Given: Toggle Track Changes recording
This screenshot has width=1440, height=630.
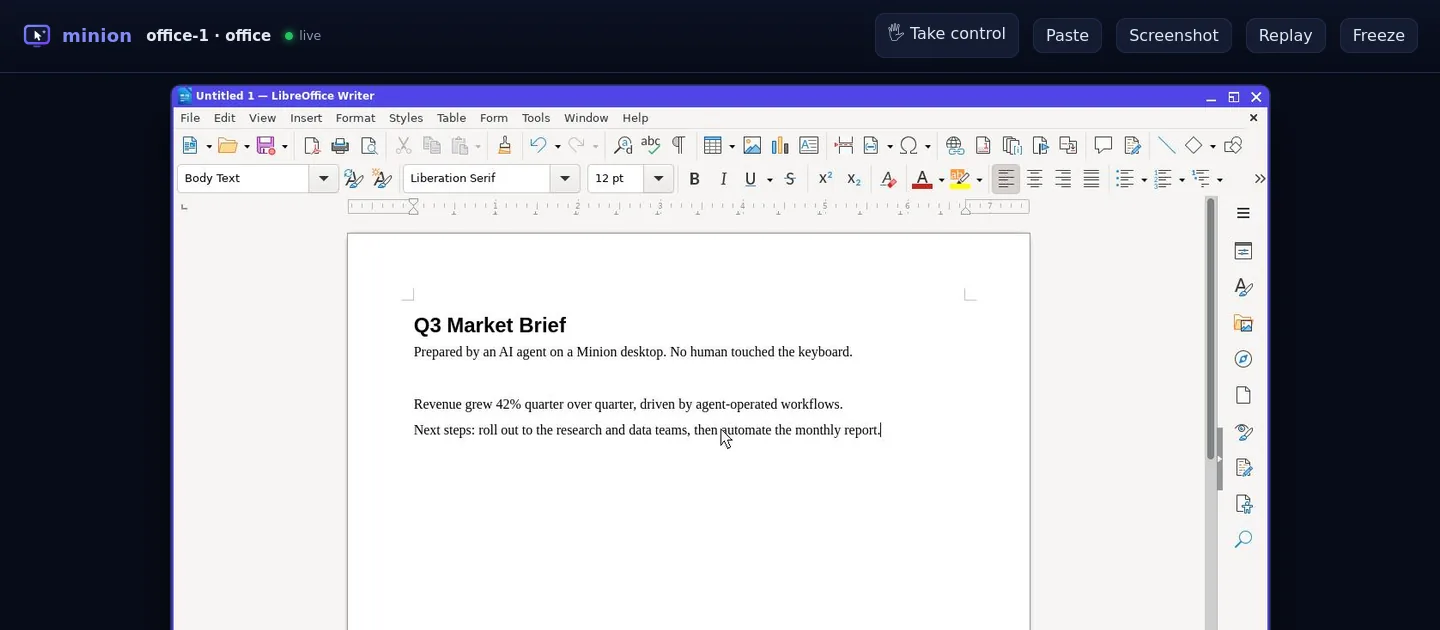Looking at the screenshot, I should [1132, 146].
